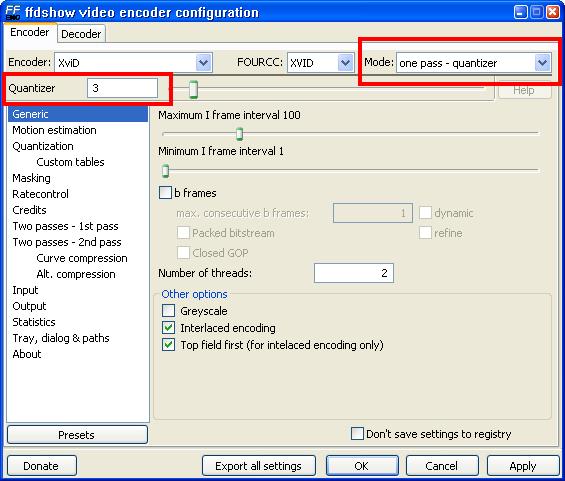Uncheck Top field first option
The image size is (565, 481).
click(x=169, y=345)
